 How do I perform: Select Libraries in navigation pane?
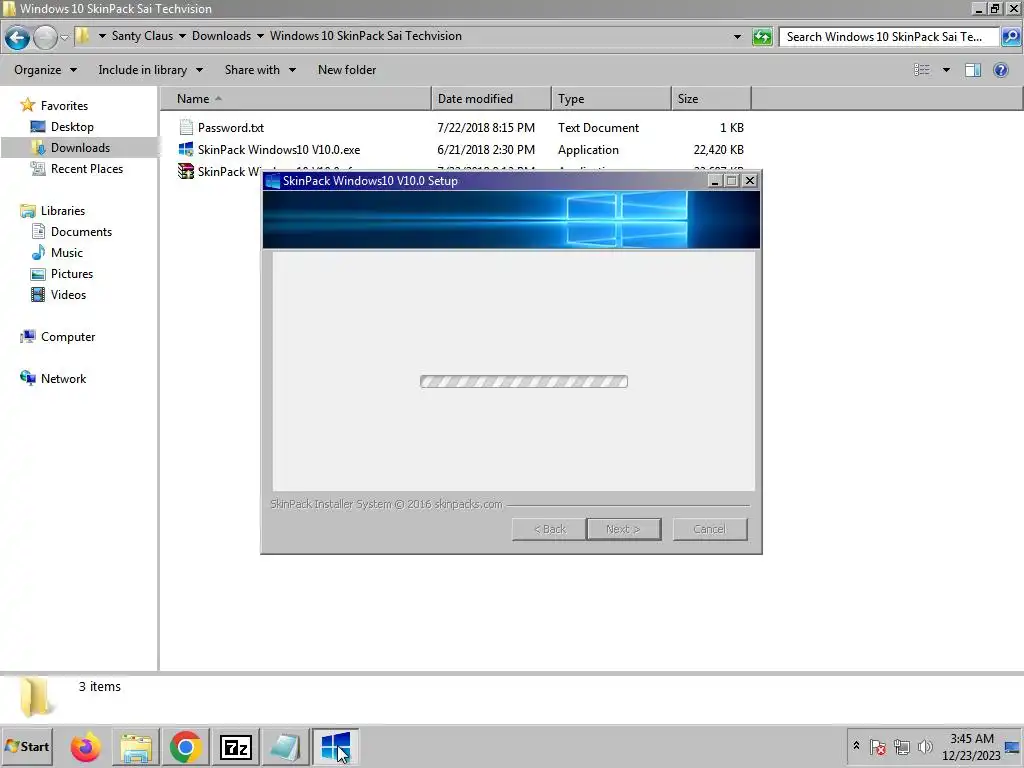[x=63, y=211]
